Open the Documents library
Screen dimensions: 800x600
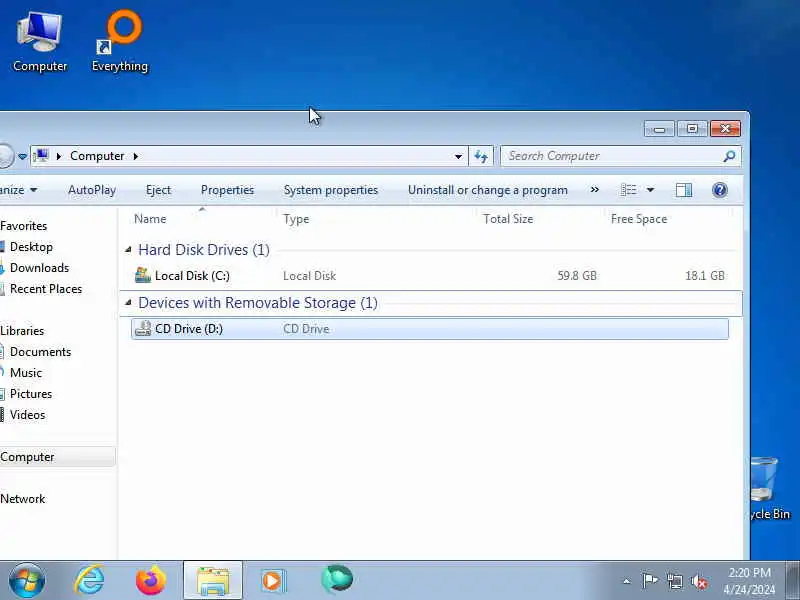tap(40, 352)
